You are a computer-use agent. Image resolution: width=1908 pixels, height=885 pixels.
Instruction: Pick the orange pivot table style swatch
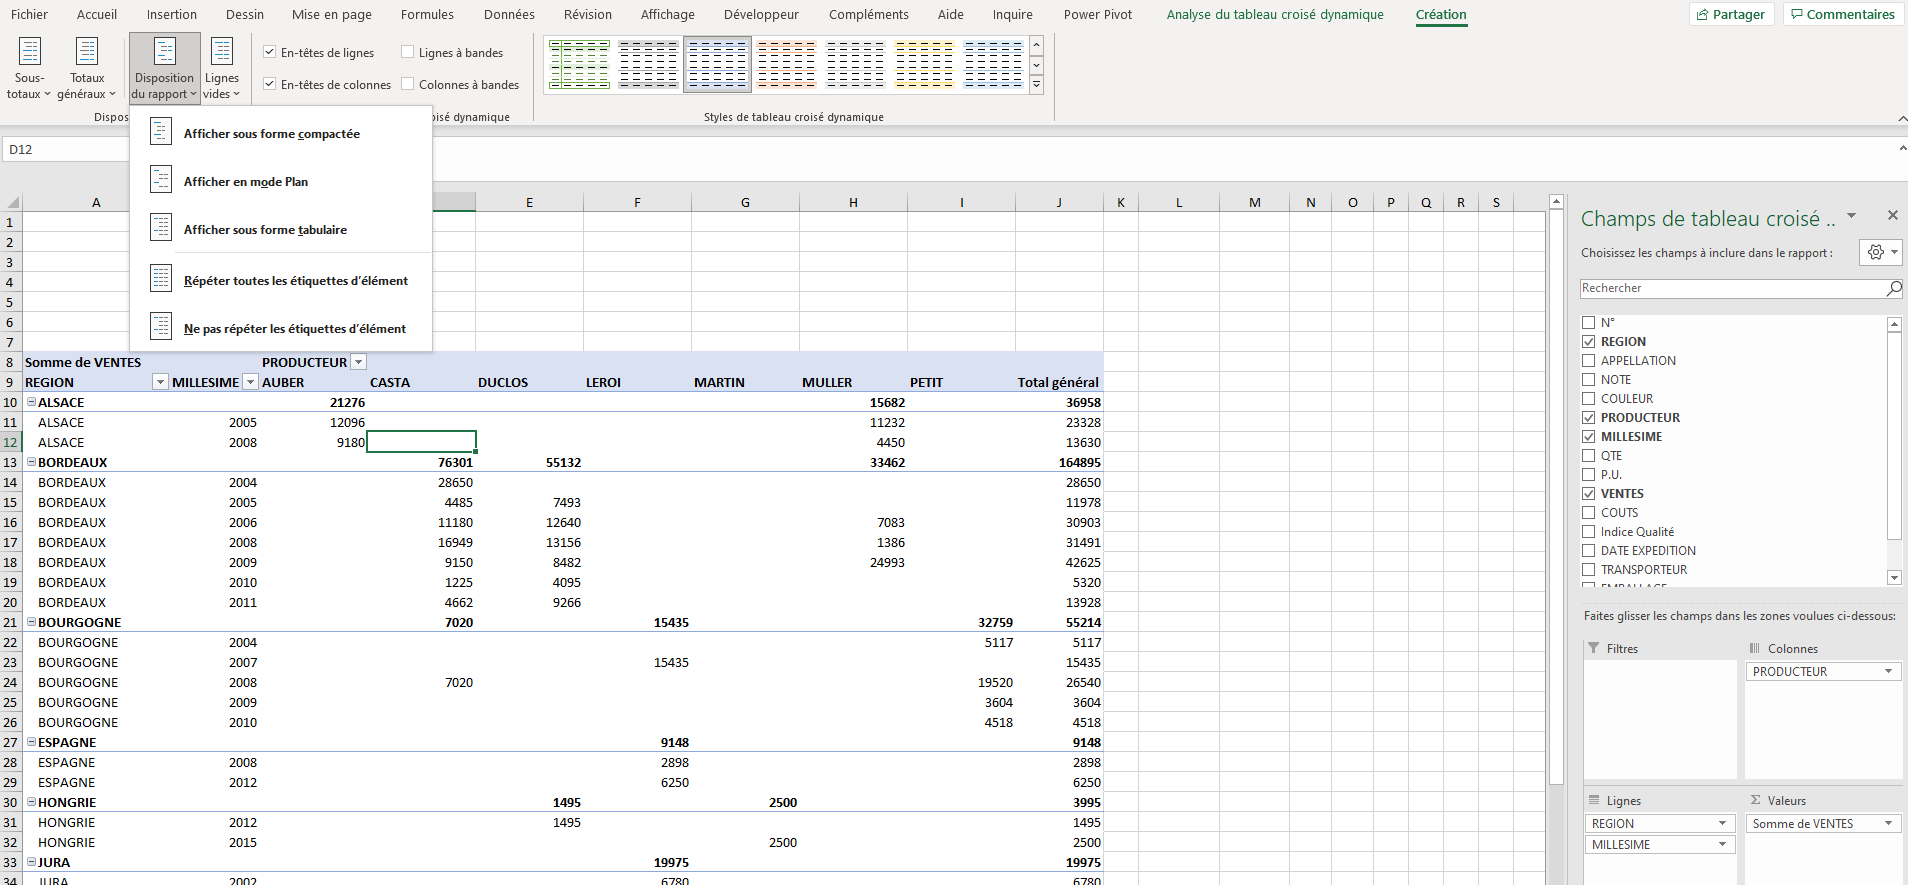coord(786,65)
